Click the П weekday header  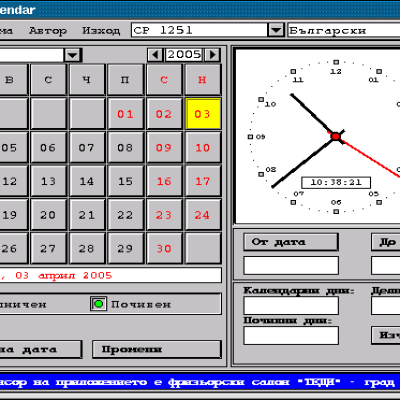[125, 80]
